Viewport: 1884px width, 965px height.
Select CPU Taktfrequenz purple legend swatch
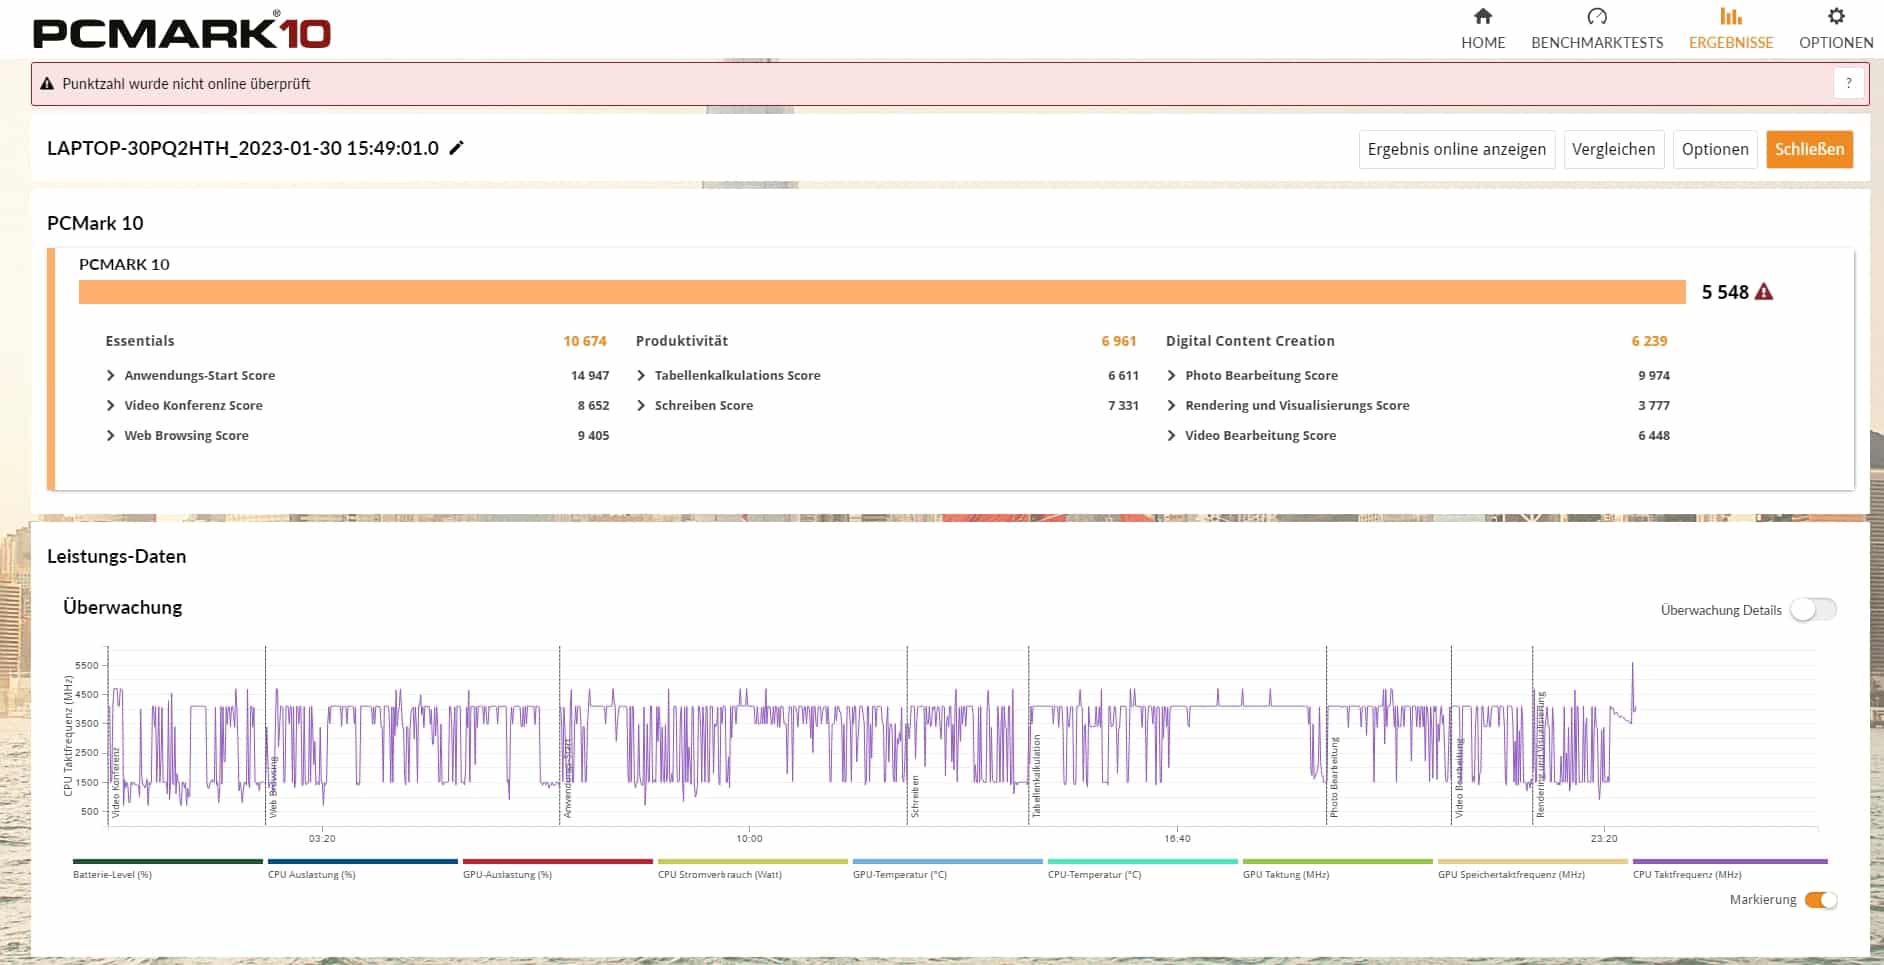pyautogui.click(x=1729, y=861)
